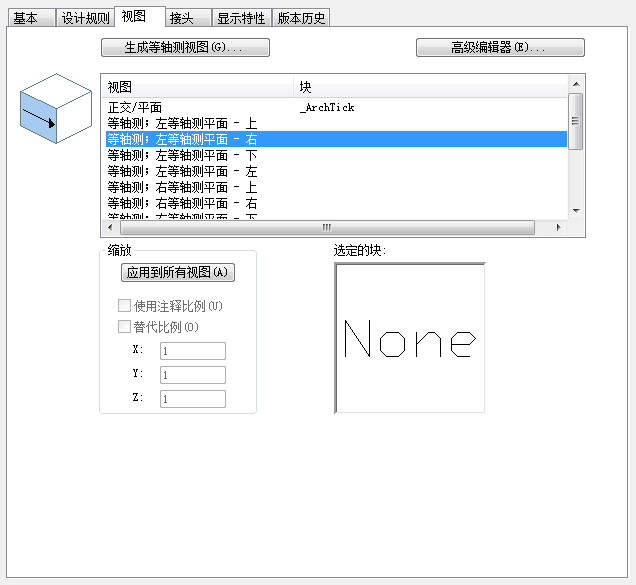Image resolution: width=636 pixels, height=585 pixels.
Task: Click 应用到所有视图(A) button
Action: 178,272
